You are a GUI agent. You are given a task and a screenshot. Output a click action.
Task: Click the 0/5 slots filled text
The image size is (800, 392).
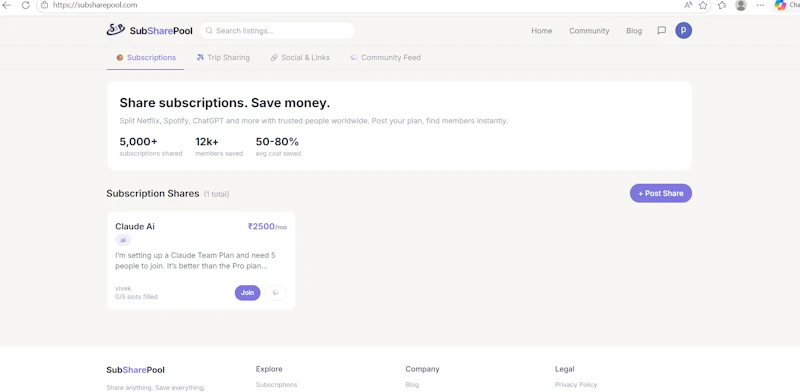tap(136, 297)
